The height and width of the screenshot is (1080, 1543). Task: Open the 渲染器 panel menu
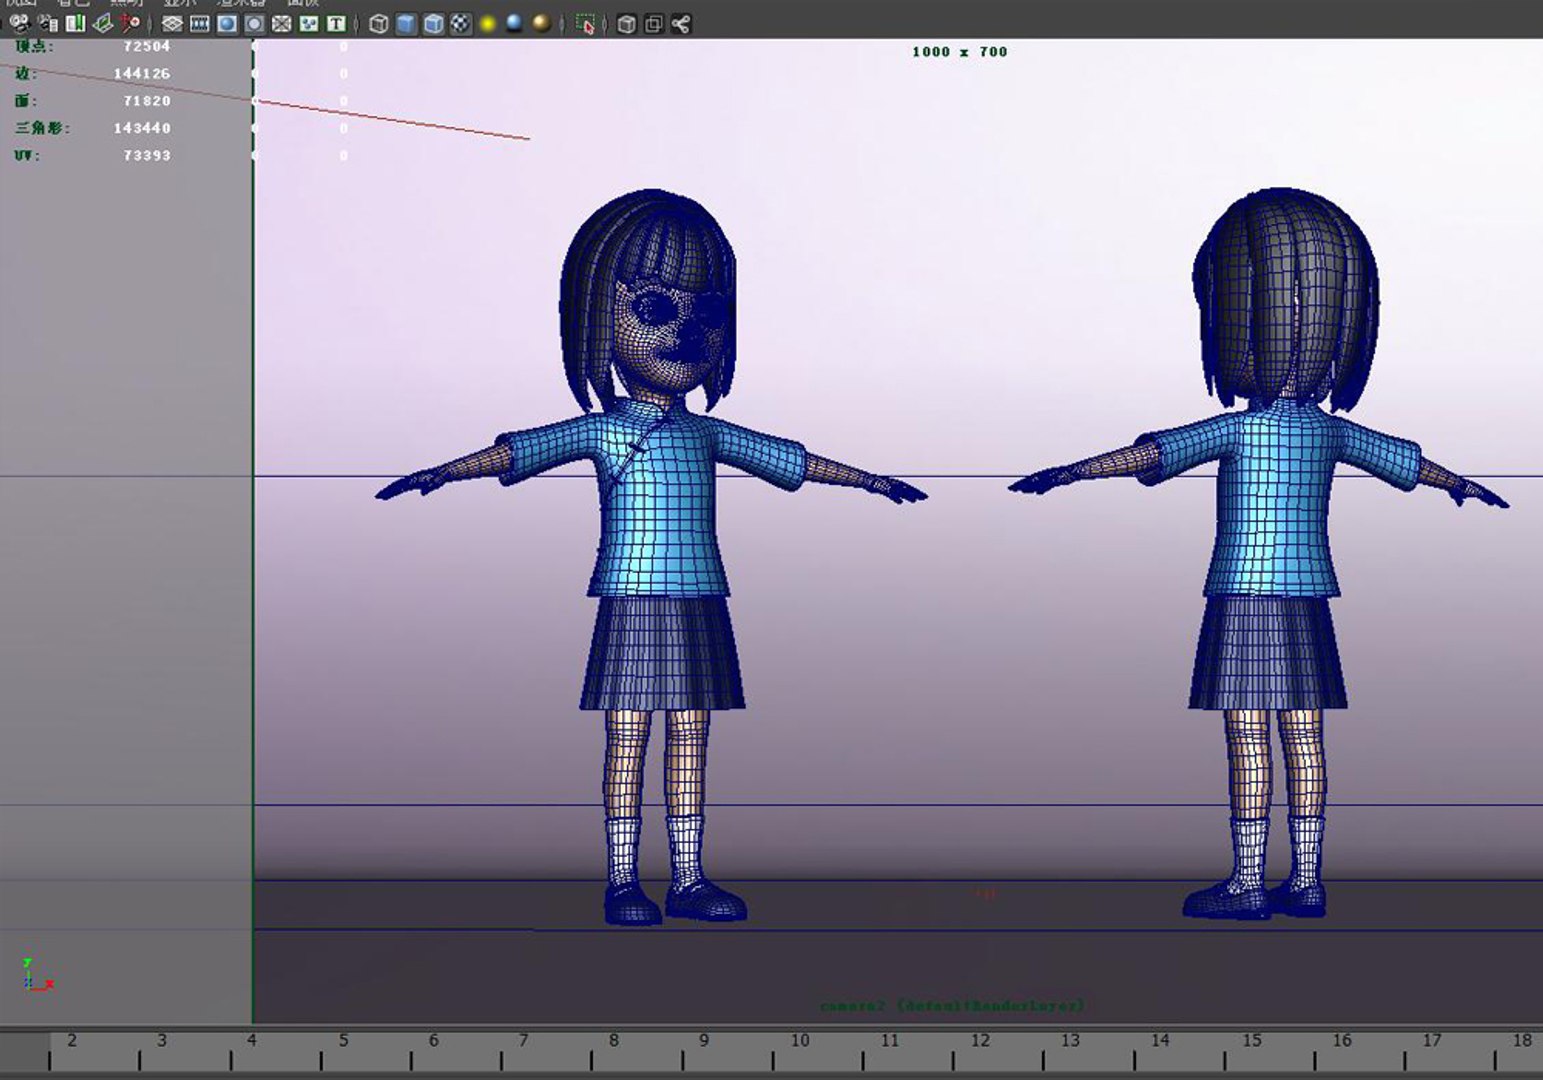point(241,3)
